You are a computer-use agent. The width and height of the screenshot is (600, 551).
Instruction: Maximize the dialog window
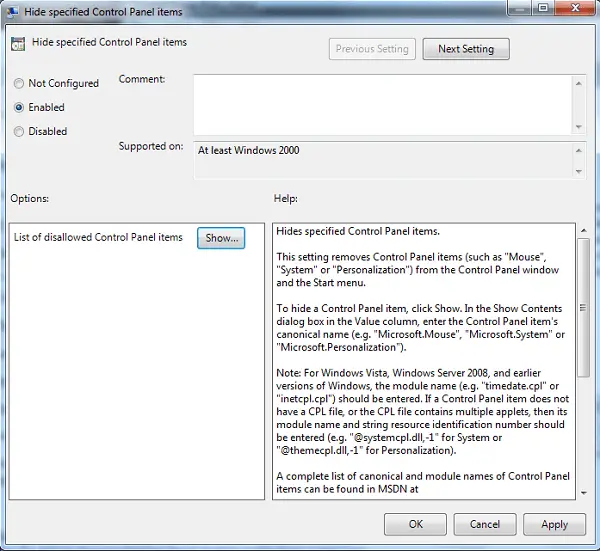point(543,8)
